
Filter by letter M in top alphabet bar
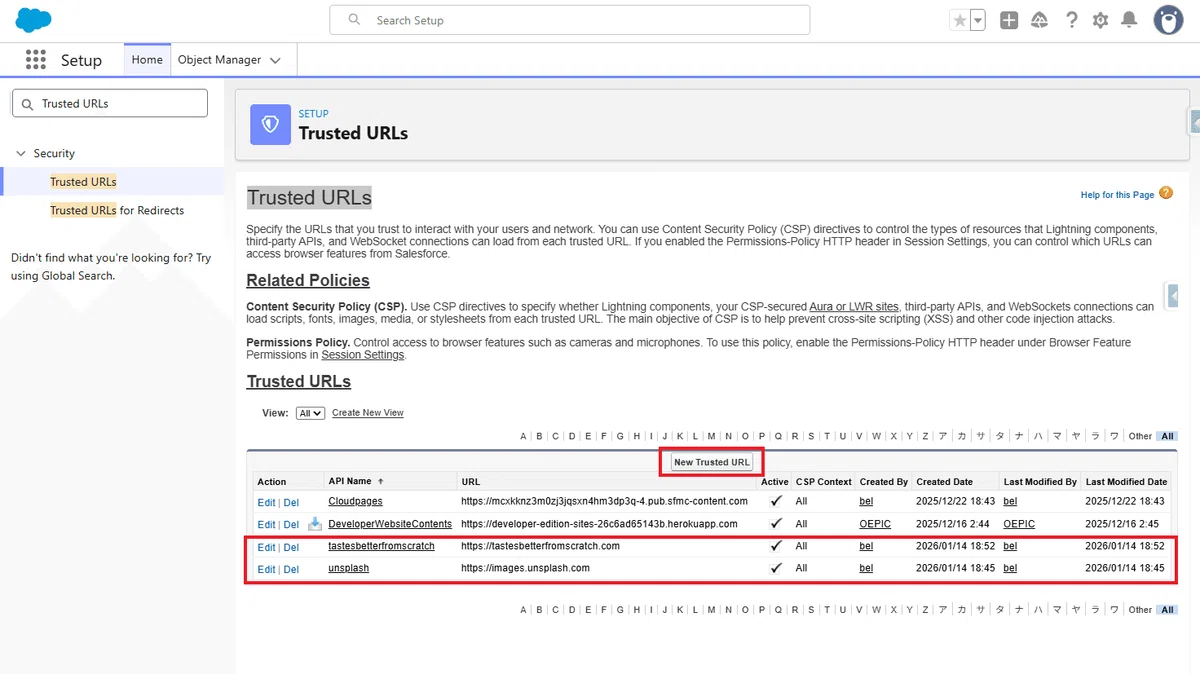click(x=712, y=436)
